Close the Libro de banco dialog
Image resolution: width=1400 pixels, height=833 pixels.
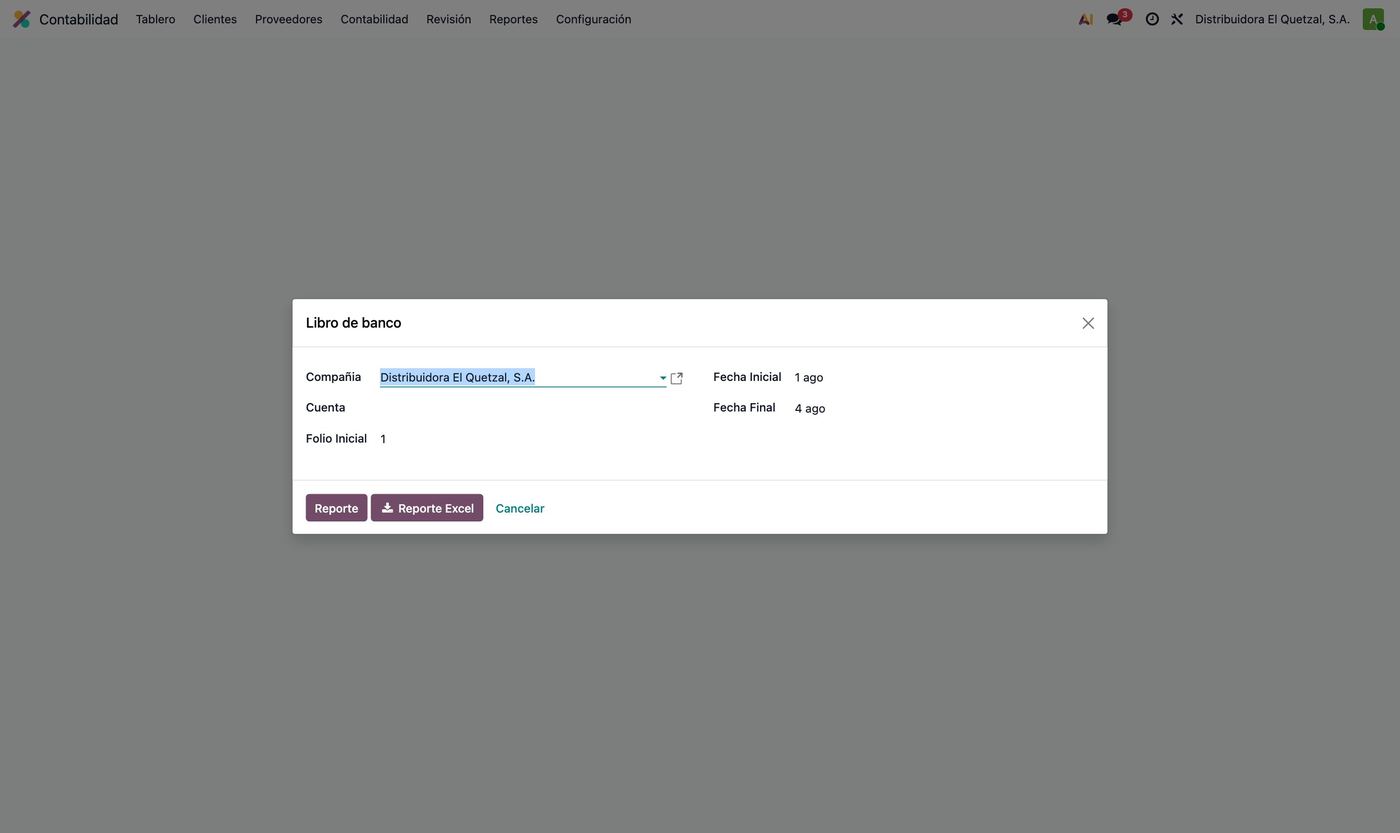1088,323
